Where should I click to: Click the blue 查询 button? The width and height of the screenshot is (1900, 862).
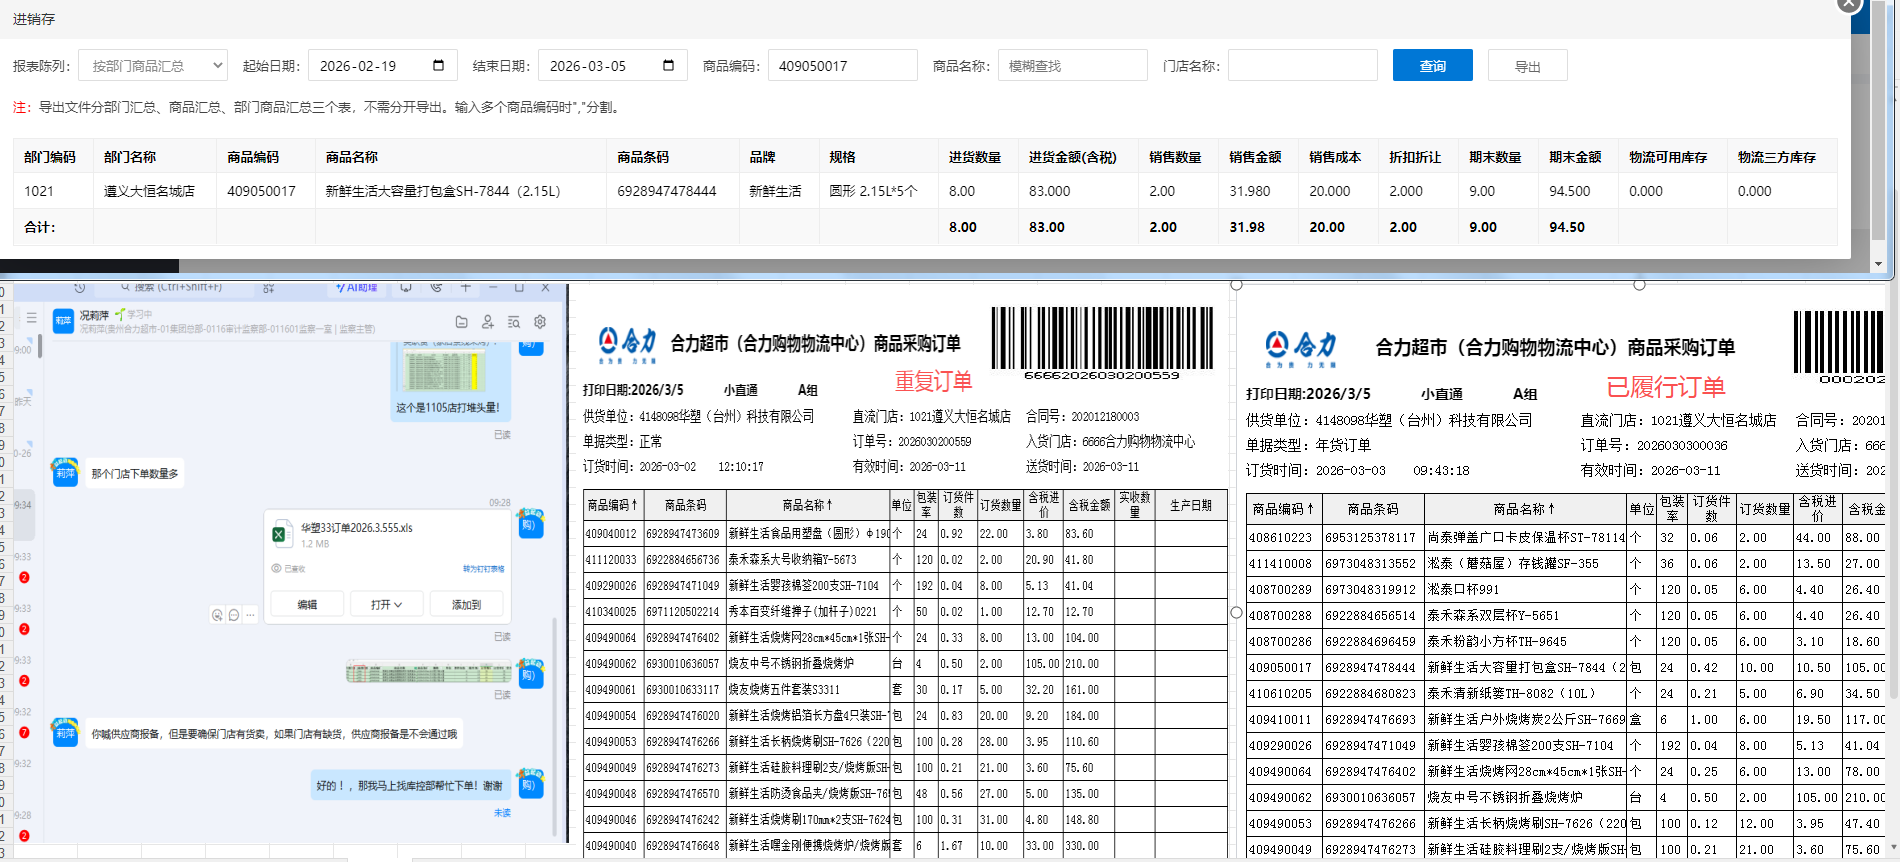click(x=1432, y=66)
